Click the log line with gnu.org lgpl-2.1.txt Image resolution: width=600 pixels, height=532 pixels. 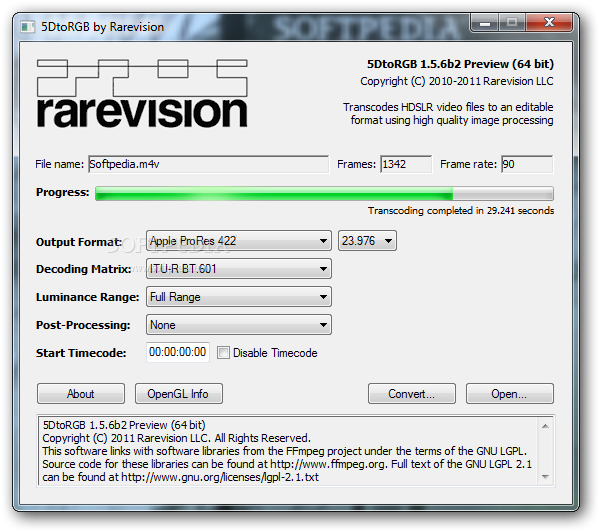tap(180, 477)
